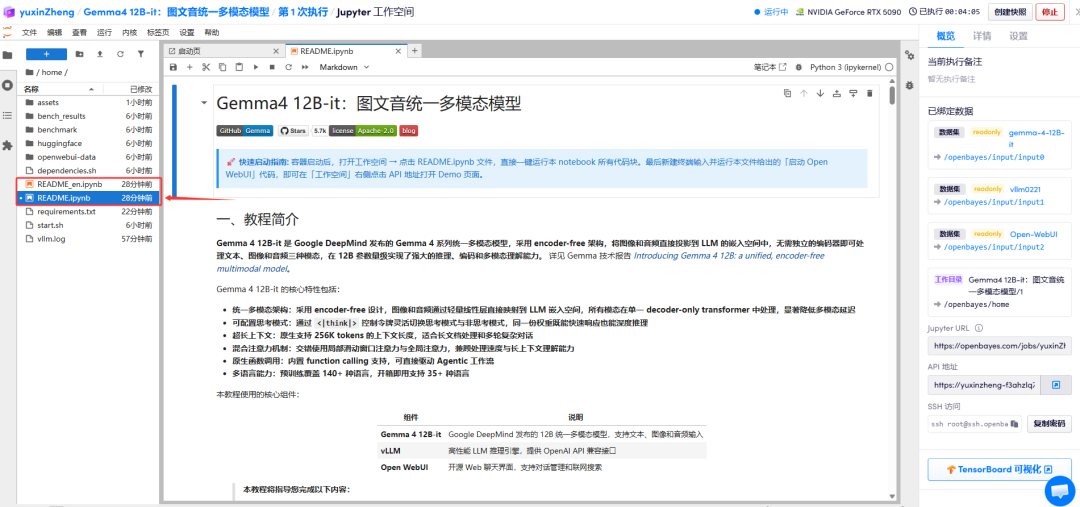Insert a cell above the current cell
Image resolution: width=1080 pixels, height=507 pixels.
[837, 93]
